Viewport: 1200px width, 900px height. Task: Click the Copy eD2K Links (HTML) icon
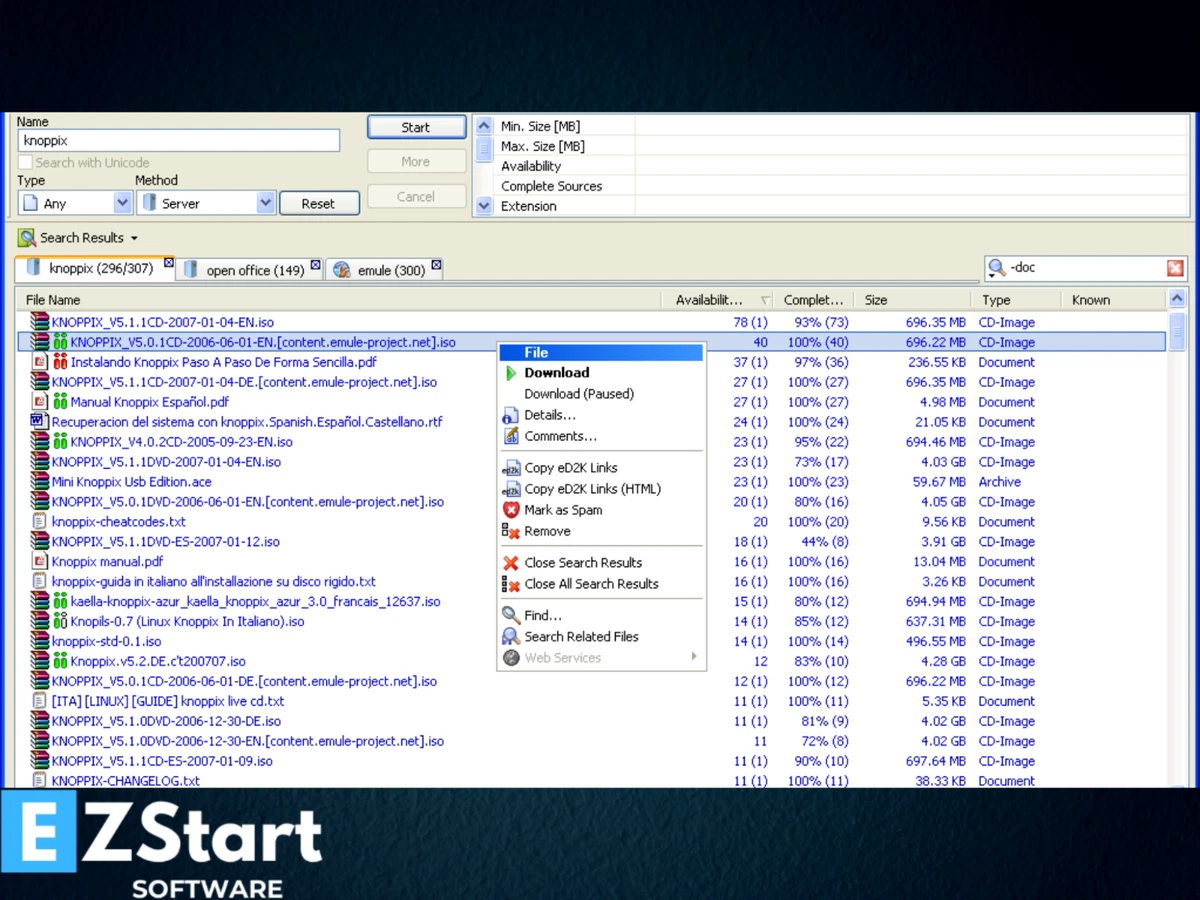coord(511,489)
